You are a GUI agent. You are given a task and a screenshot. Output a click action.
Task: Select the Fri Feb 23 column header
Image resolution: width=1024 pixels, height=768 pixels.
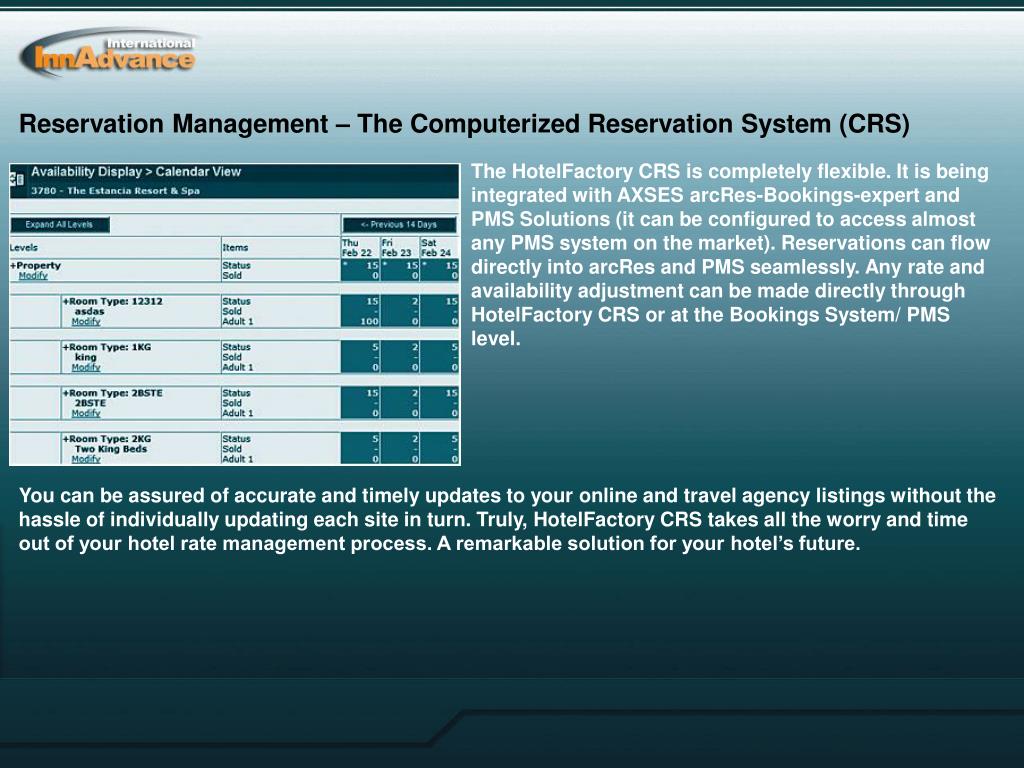coord(399,248)
